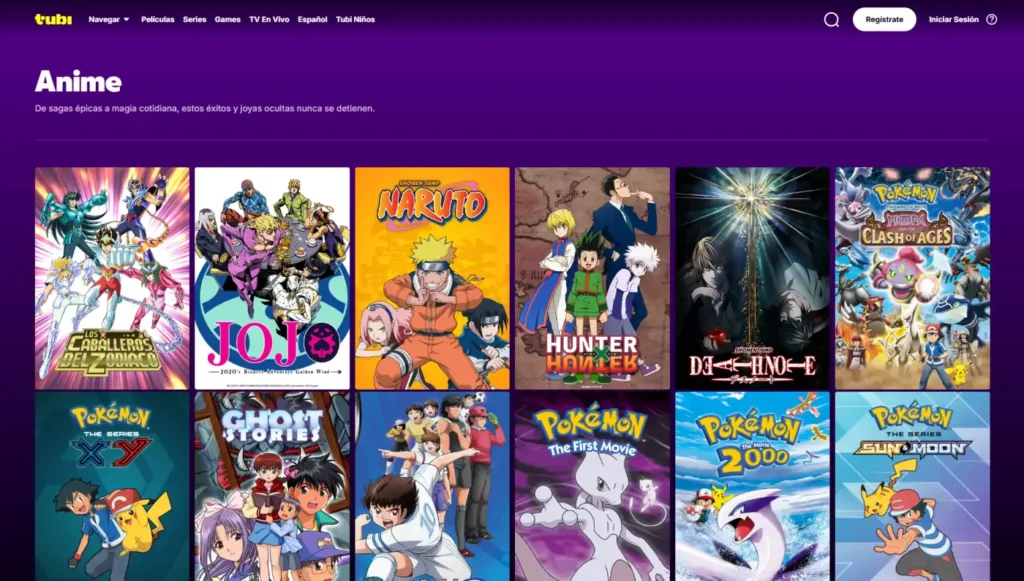Open Pokémon Hoopa Clash of Ages poster
The height and width of the screenshot is (581, 1024).
pyautogui.click(x=912, y=278)
